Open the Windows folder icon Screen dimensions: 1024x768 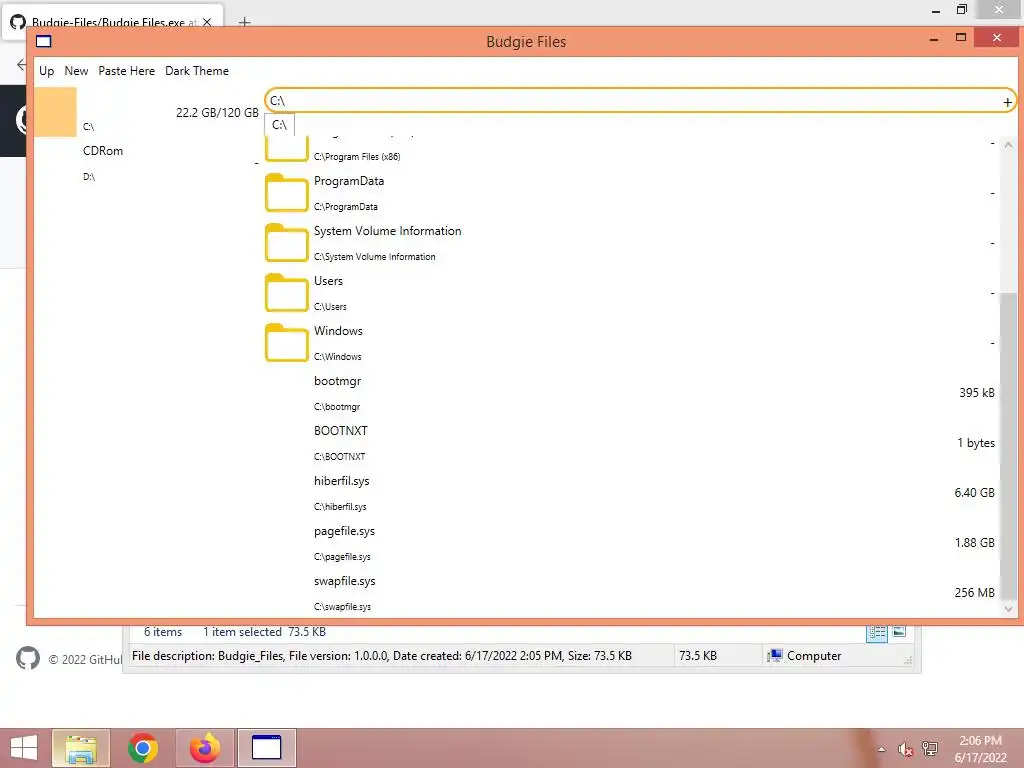(x=287, y=342)
